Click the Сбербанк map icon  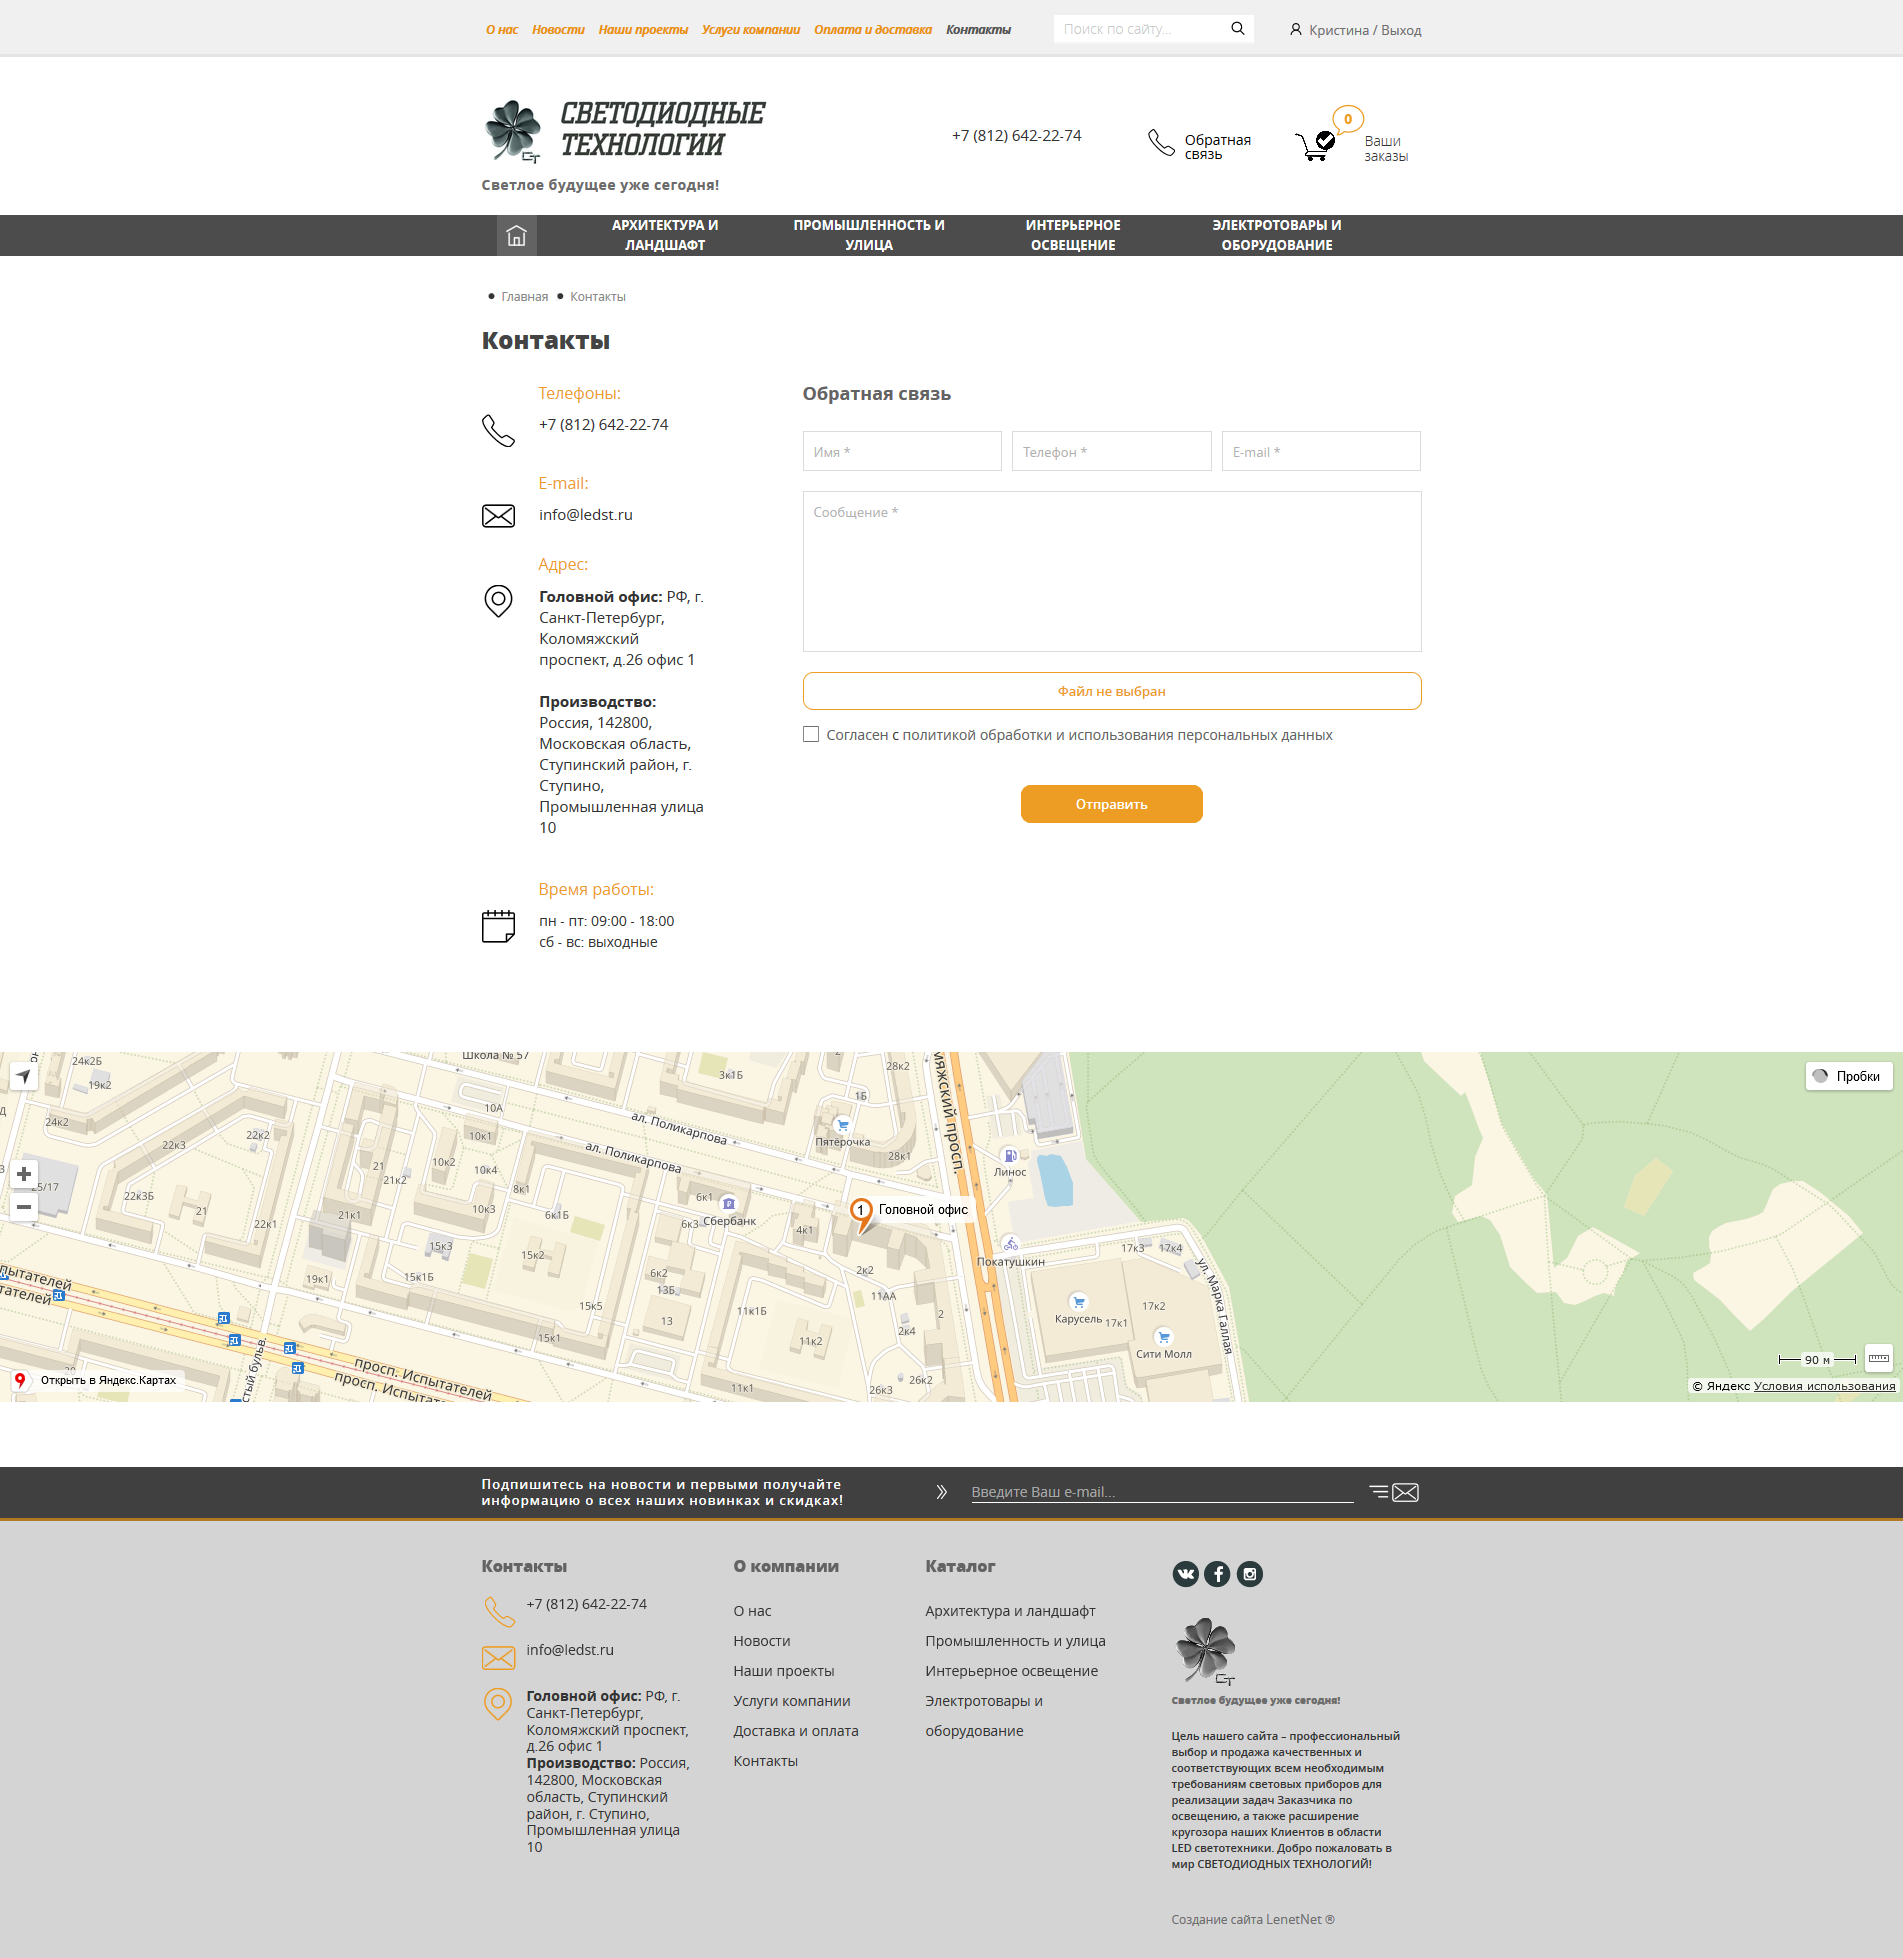pyautogui.click(x=729, y=1204)
